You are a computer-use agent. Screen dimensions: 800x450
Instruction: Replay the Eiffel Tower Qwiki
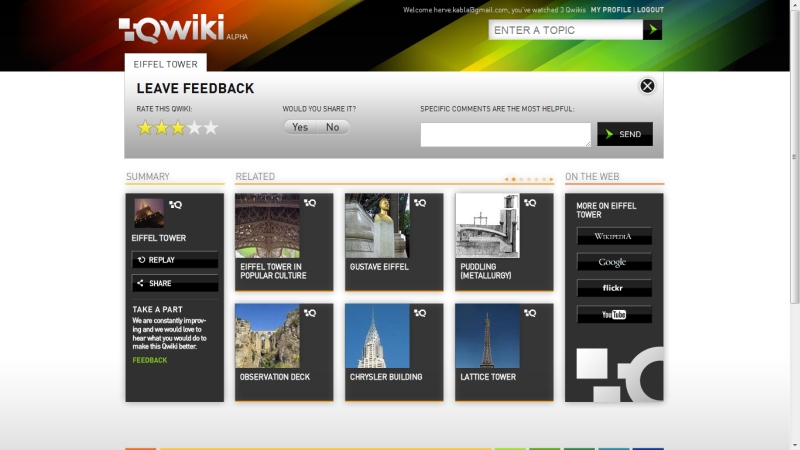pyautogui.click(x=175, y=260)
